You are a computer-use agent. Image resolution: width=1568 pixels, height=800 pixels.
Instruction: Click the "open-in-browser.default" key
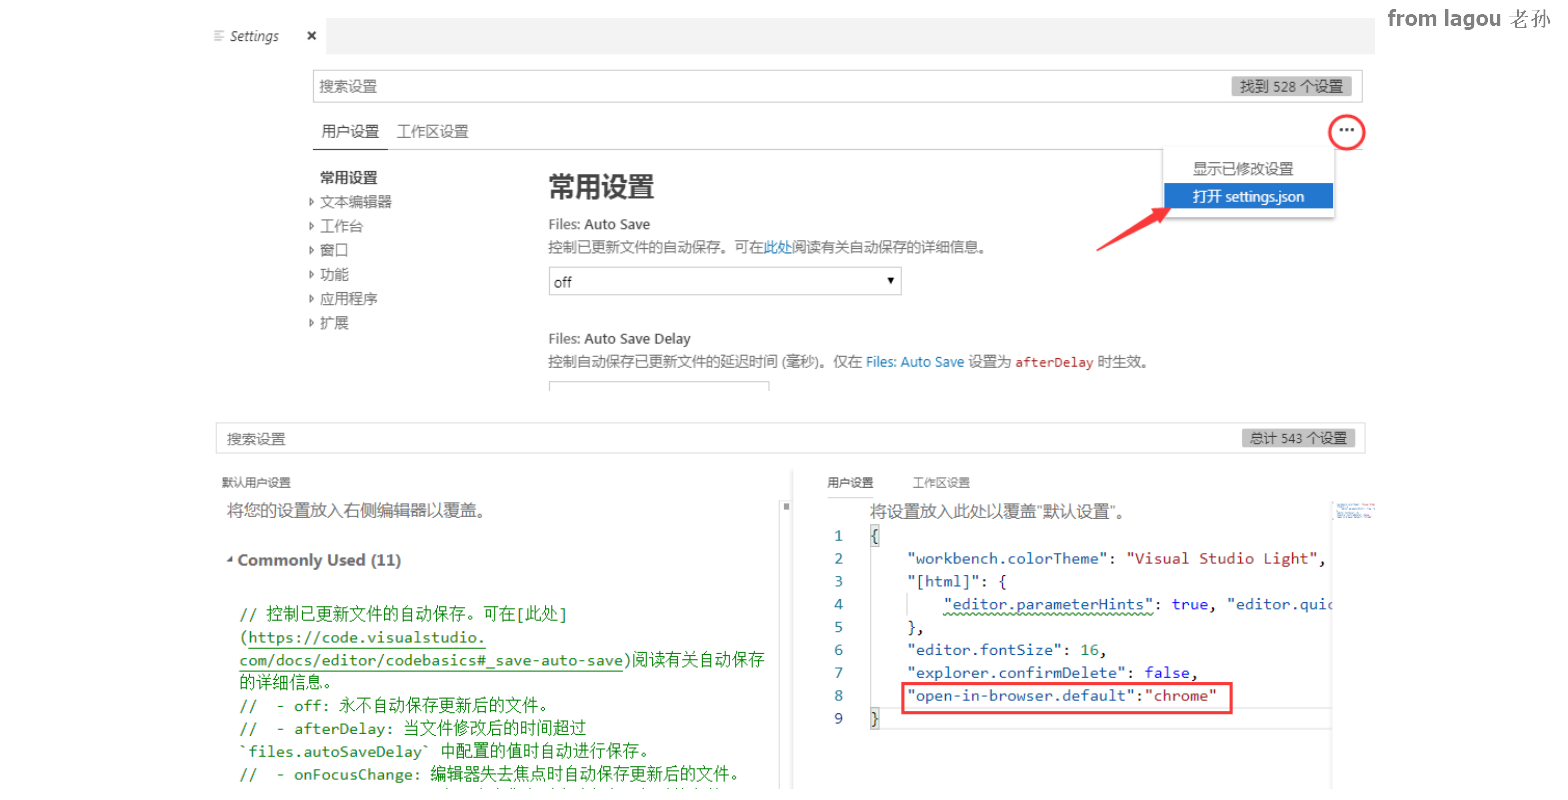tap(1021, 696)
